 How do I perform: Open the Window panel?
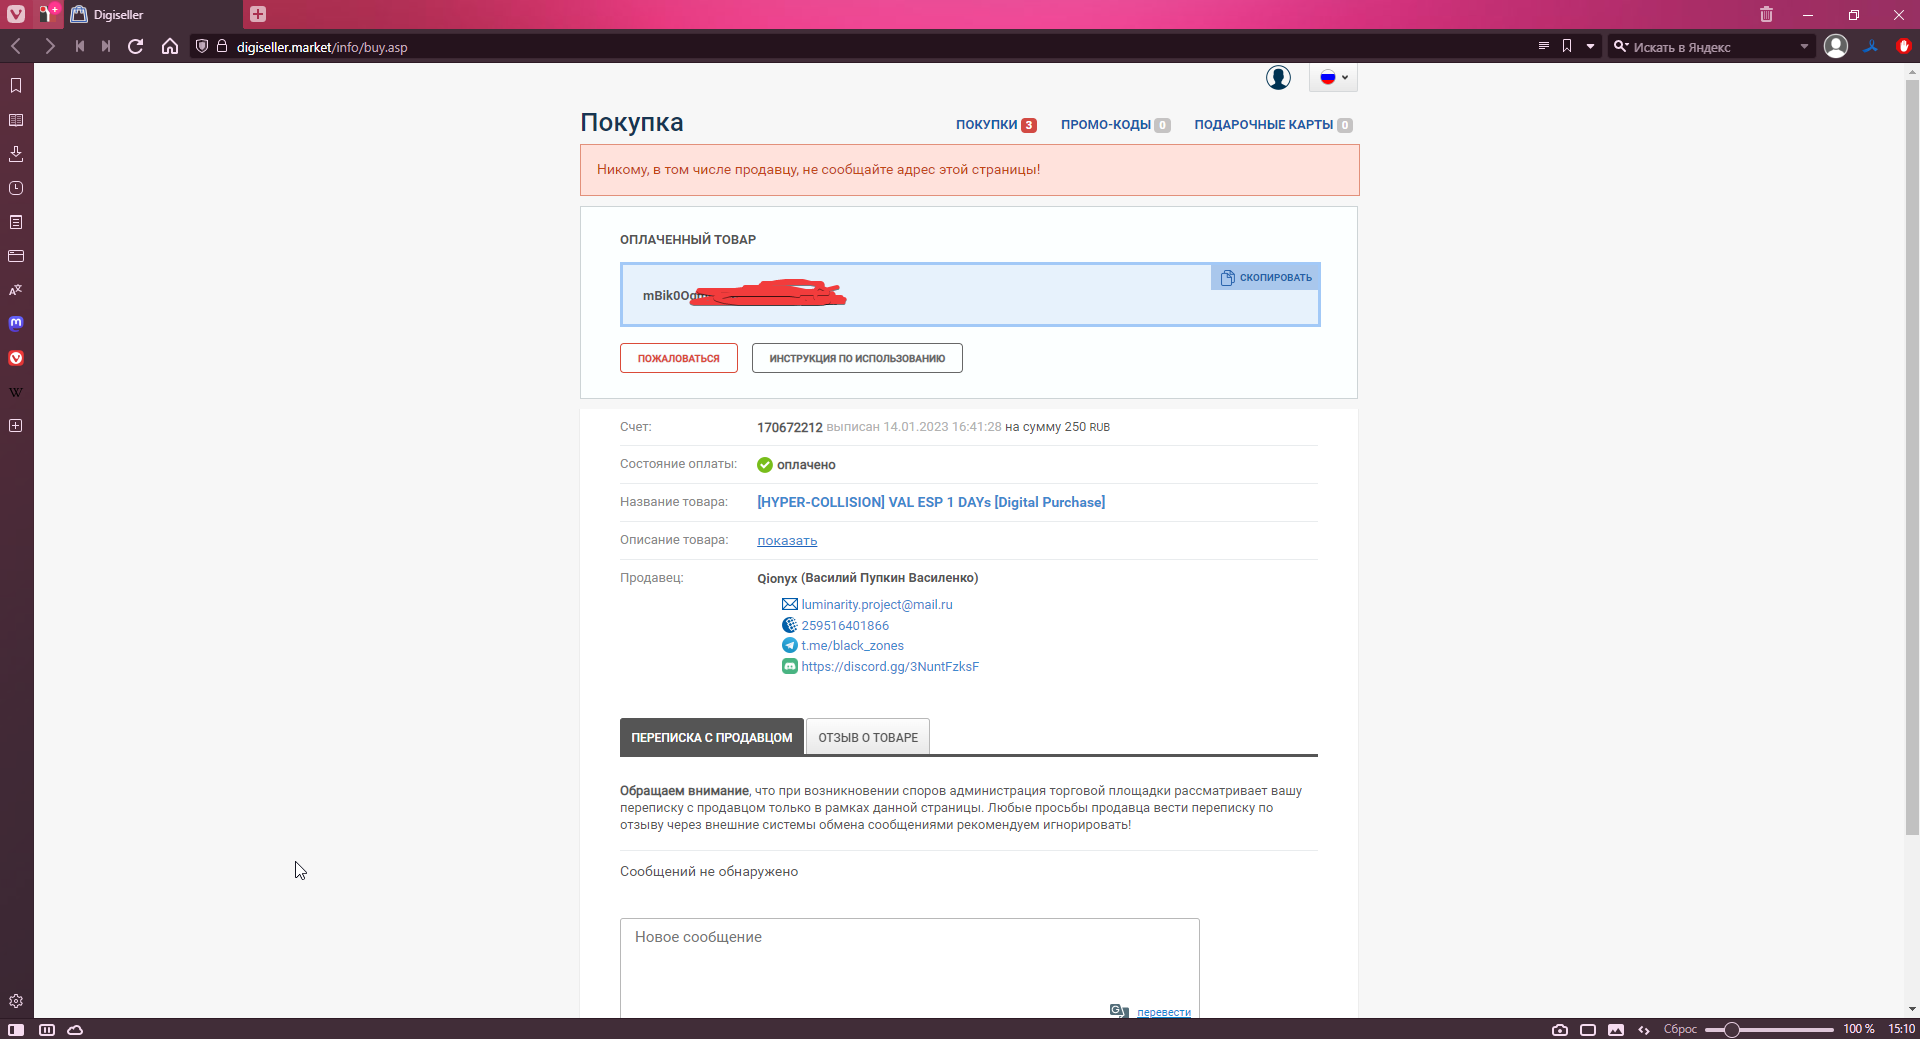click(x=16, y=256)
